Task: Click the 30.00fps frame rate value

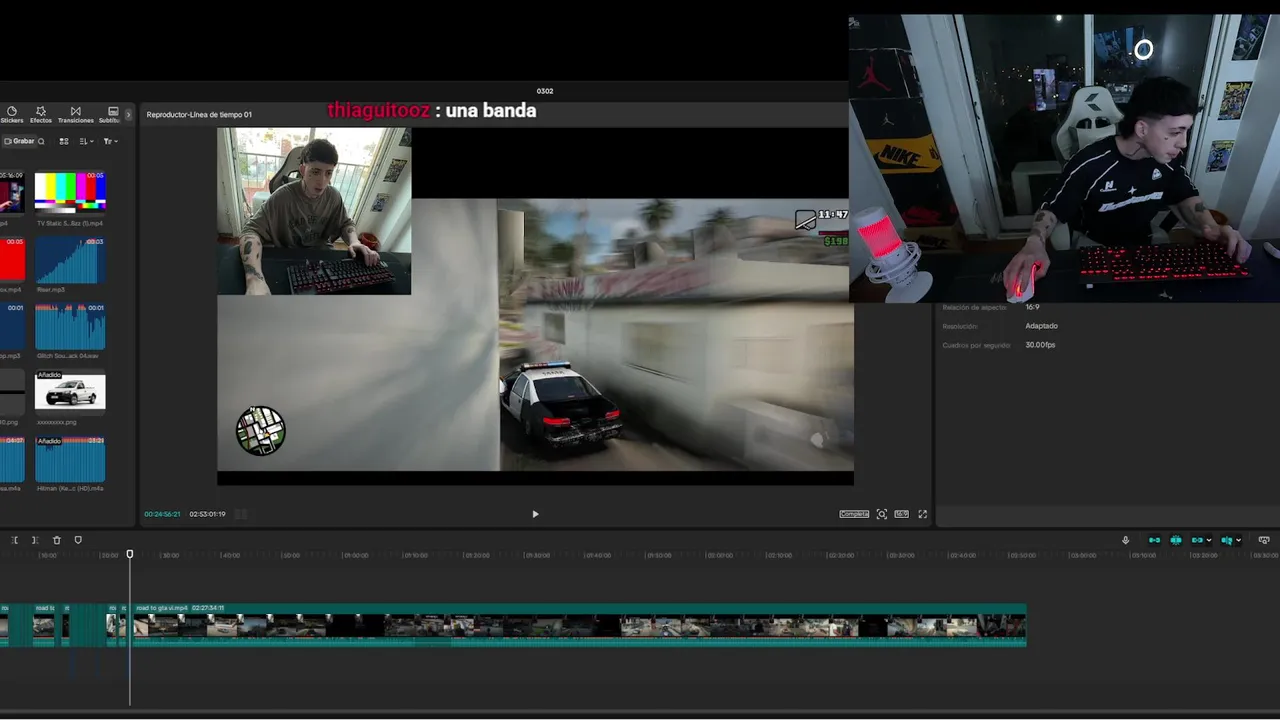Action: (1040, 345)
